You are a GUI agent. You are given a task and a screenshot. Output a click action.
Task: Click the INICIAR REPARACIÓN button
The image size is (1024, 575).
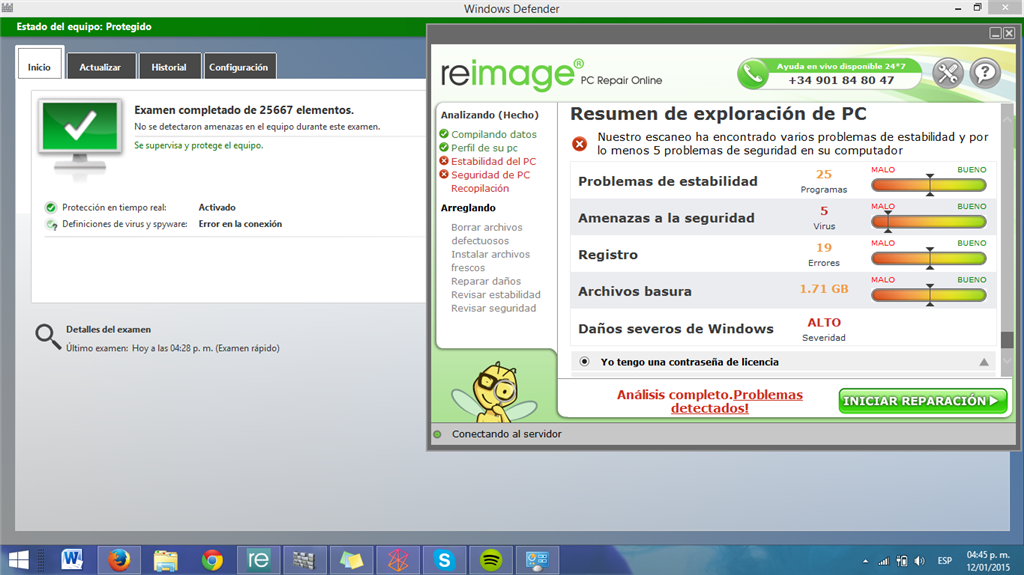point(922,401)
